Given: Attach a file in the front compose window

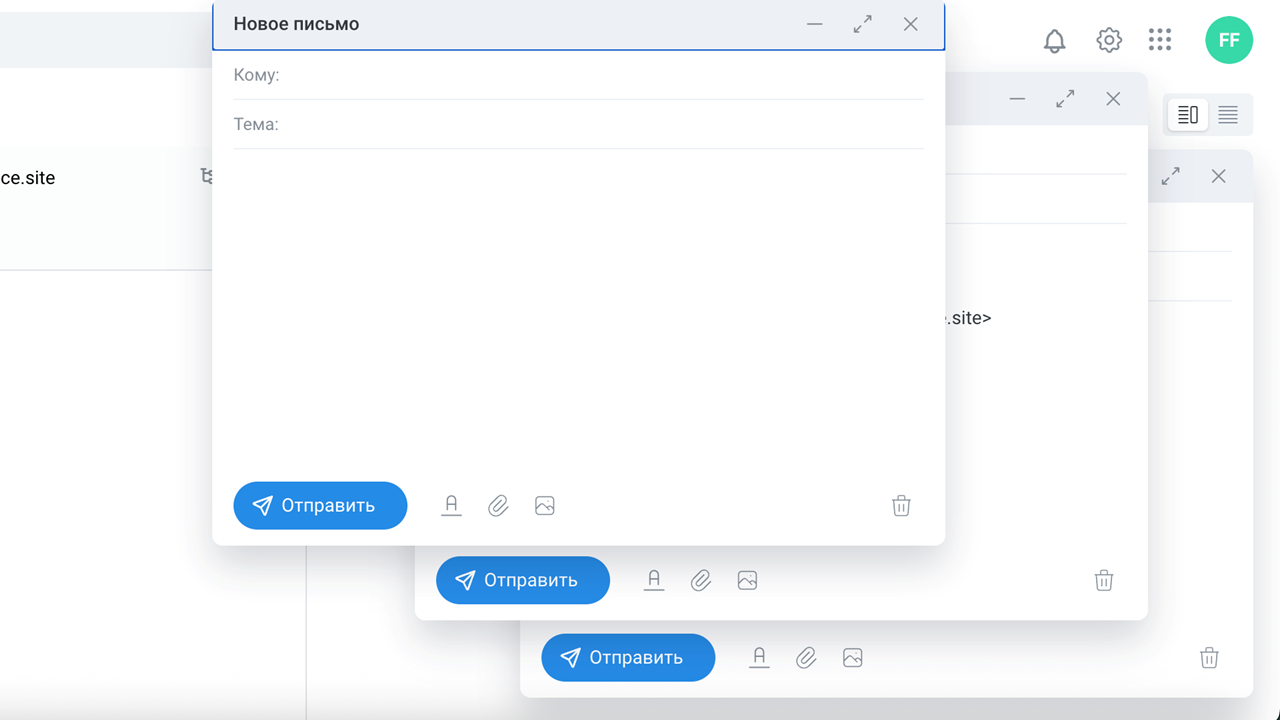Looking at the screenshot, I should tap(498, 506).
